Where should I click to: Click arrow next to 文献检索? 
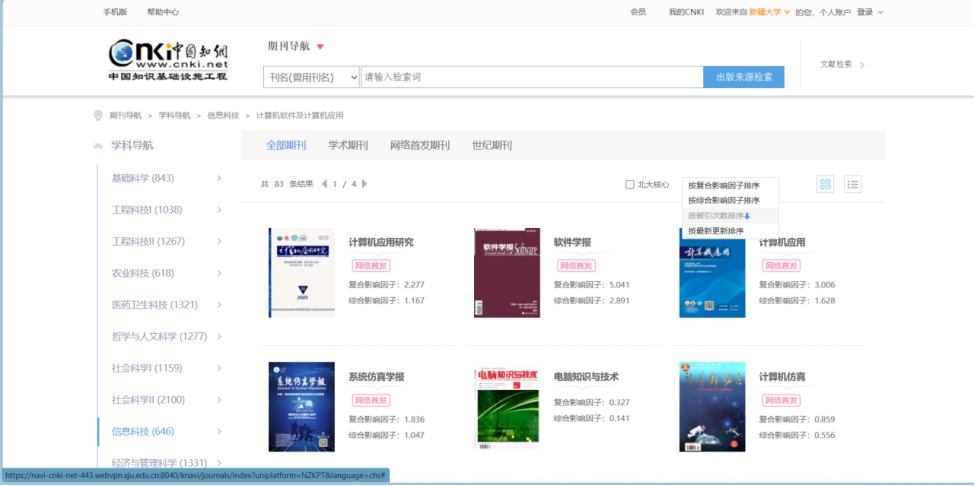pyautogui.click(x=862, y=65)
